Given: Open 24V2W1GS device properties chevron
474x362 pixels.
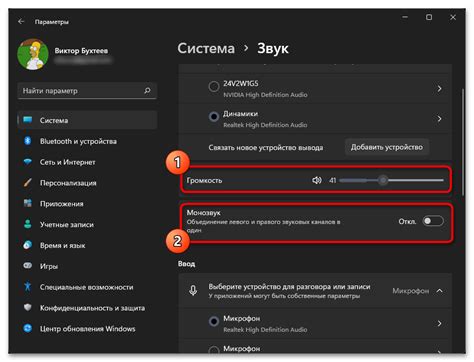Looking at the screenshot, I should point(439,88).
